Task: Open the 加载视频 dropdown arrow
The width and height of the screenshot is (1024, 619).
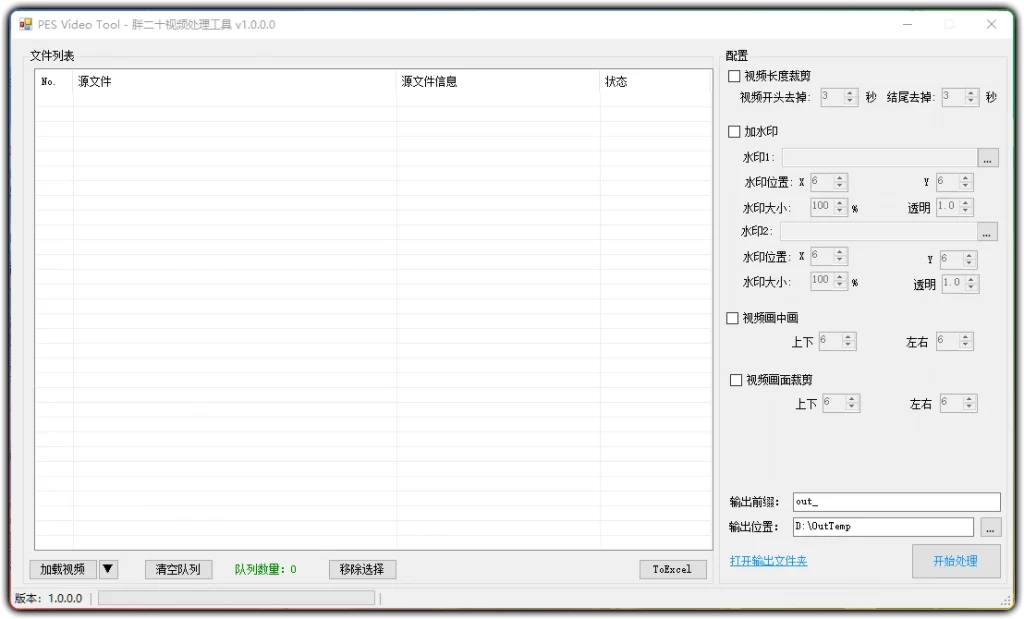Action: pos(108,568)
